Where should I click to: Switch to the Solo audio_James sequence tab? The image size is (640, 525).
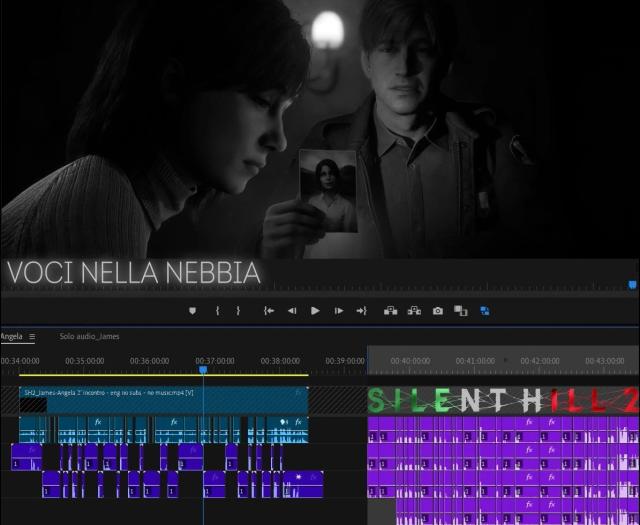coord(89,336)
